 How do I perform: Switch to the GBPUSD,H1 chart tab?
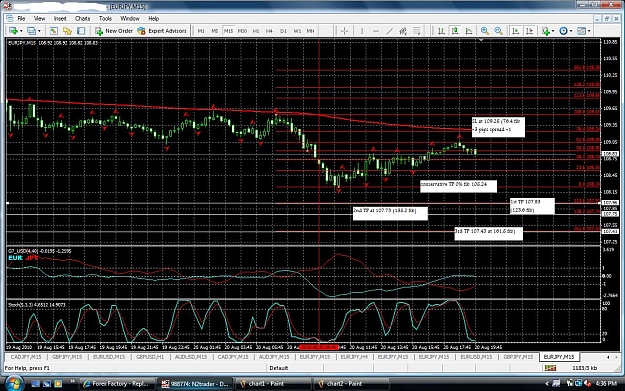click(150, 357)
